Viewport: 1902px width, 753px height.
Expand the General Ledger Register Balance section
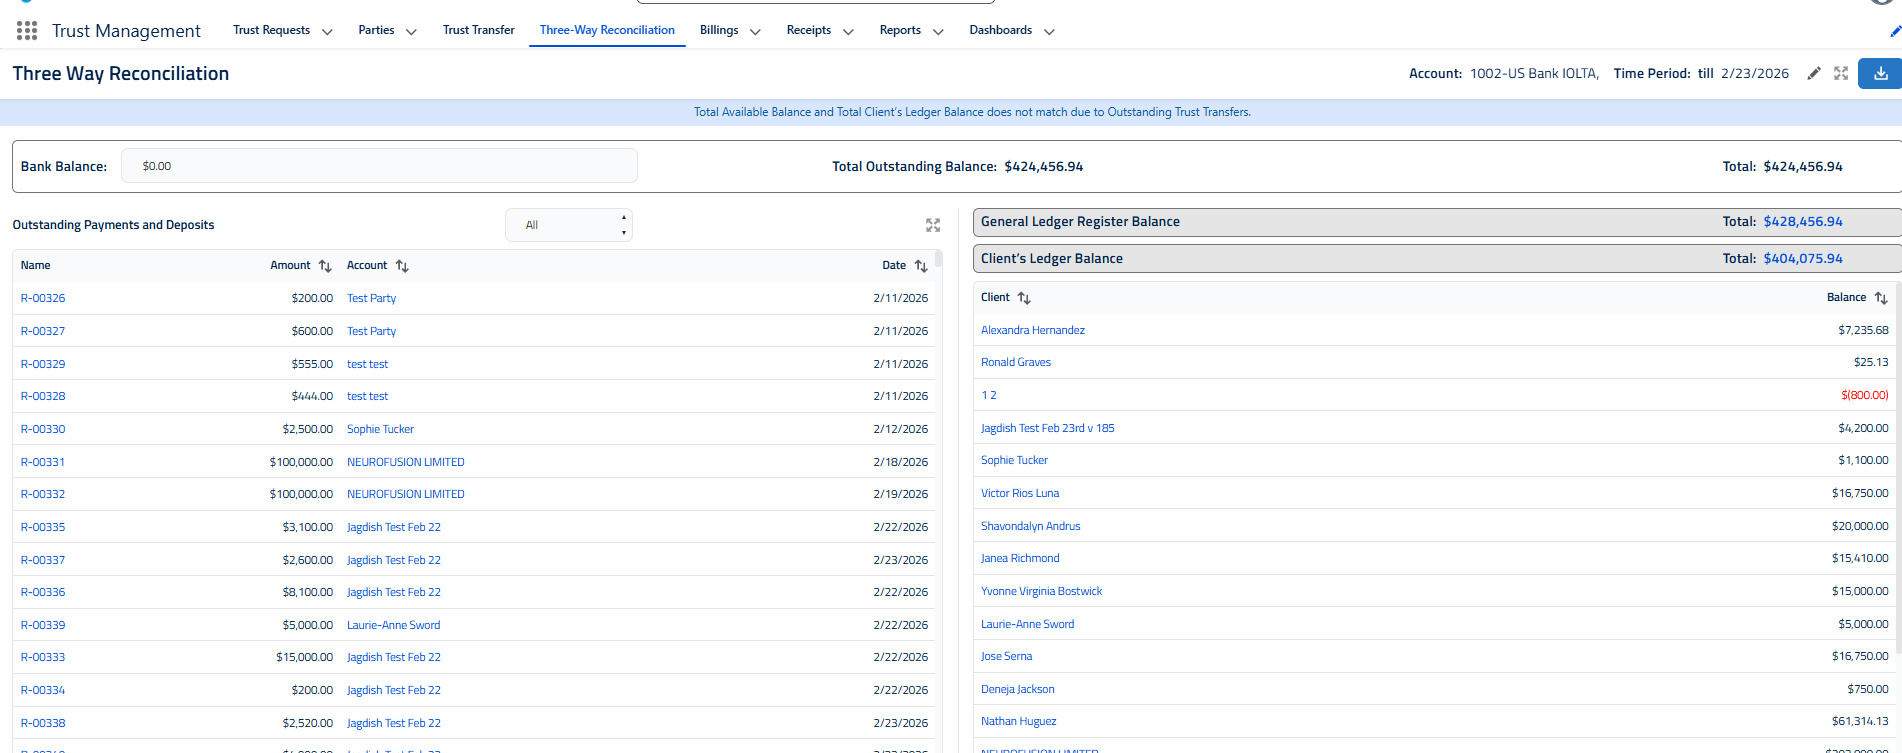(x=1080, y=222)
